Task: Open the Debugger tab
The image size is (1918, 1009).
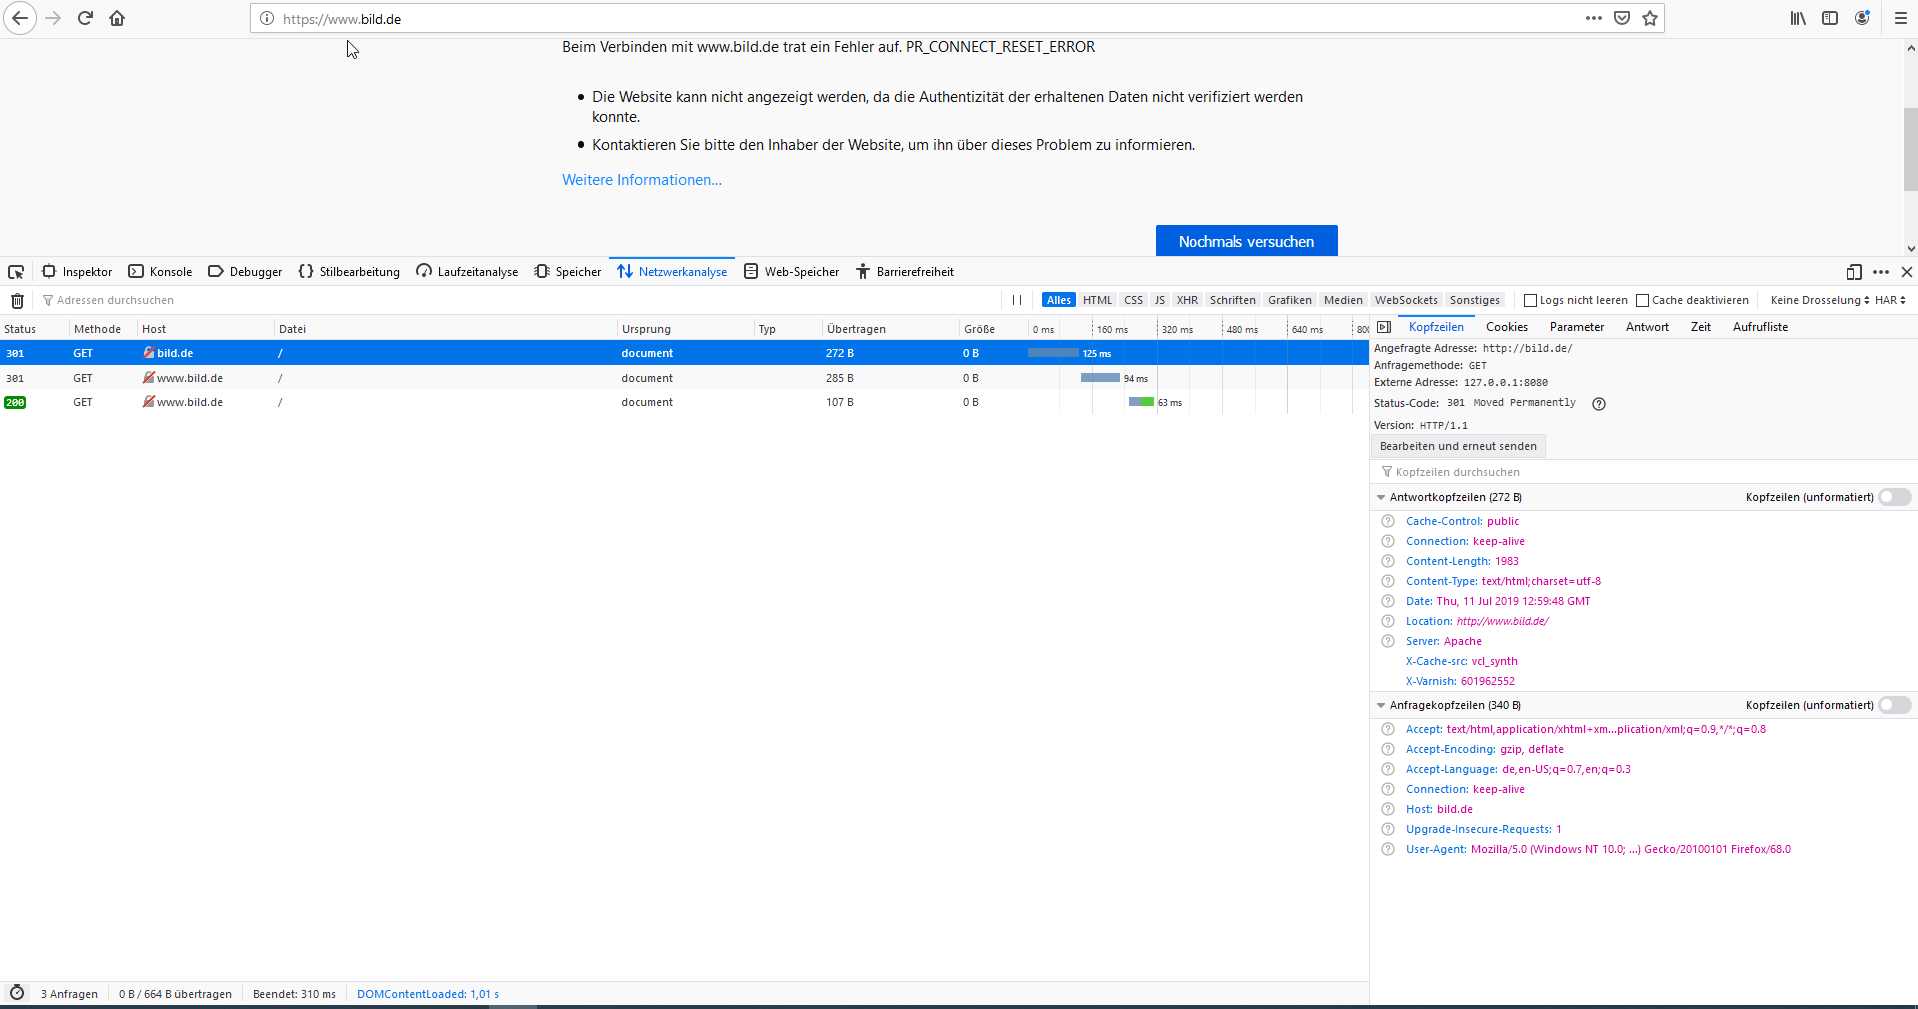Action: point(245,272)
